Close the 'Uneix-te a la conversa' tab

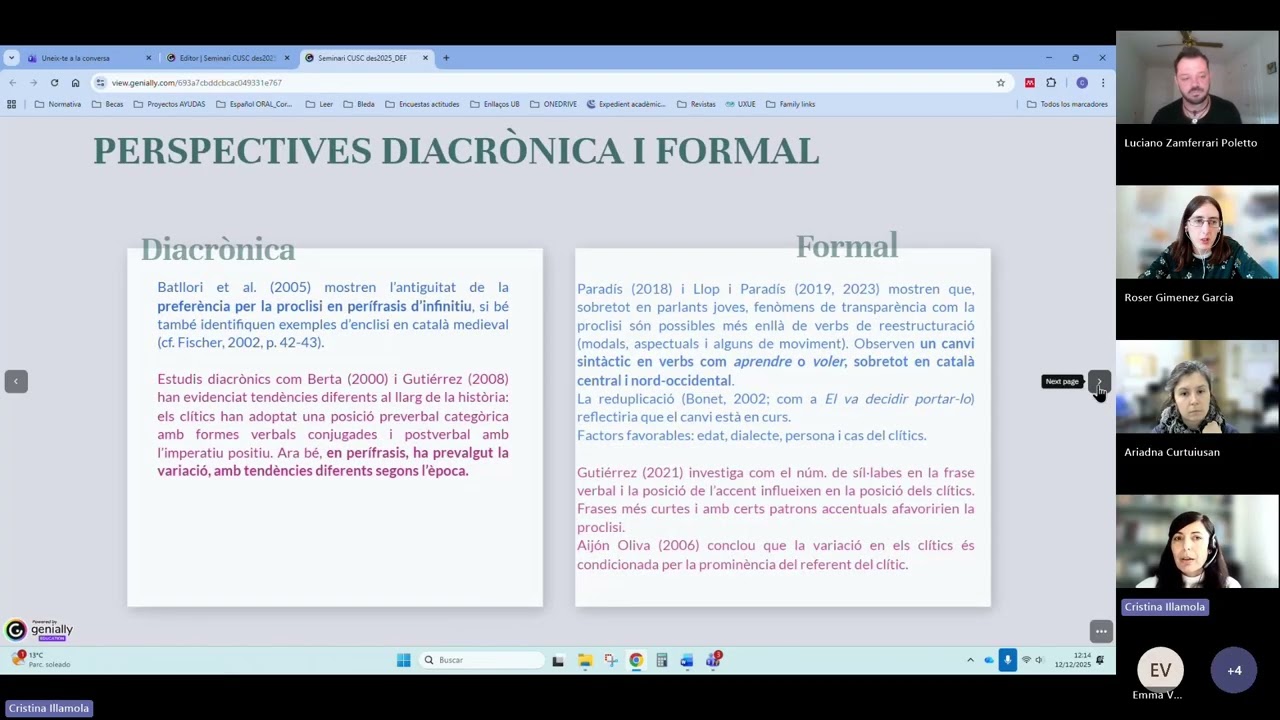pos(149,58)
